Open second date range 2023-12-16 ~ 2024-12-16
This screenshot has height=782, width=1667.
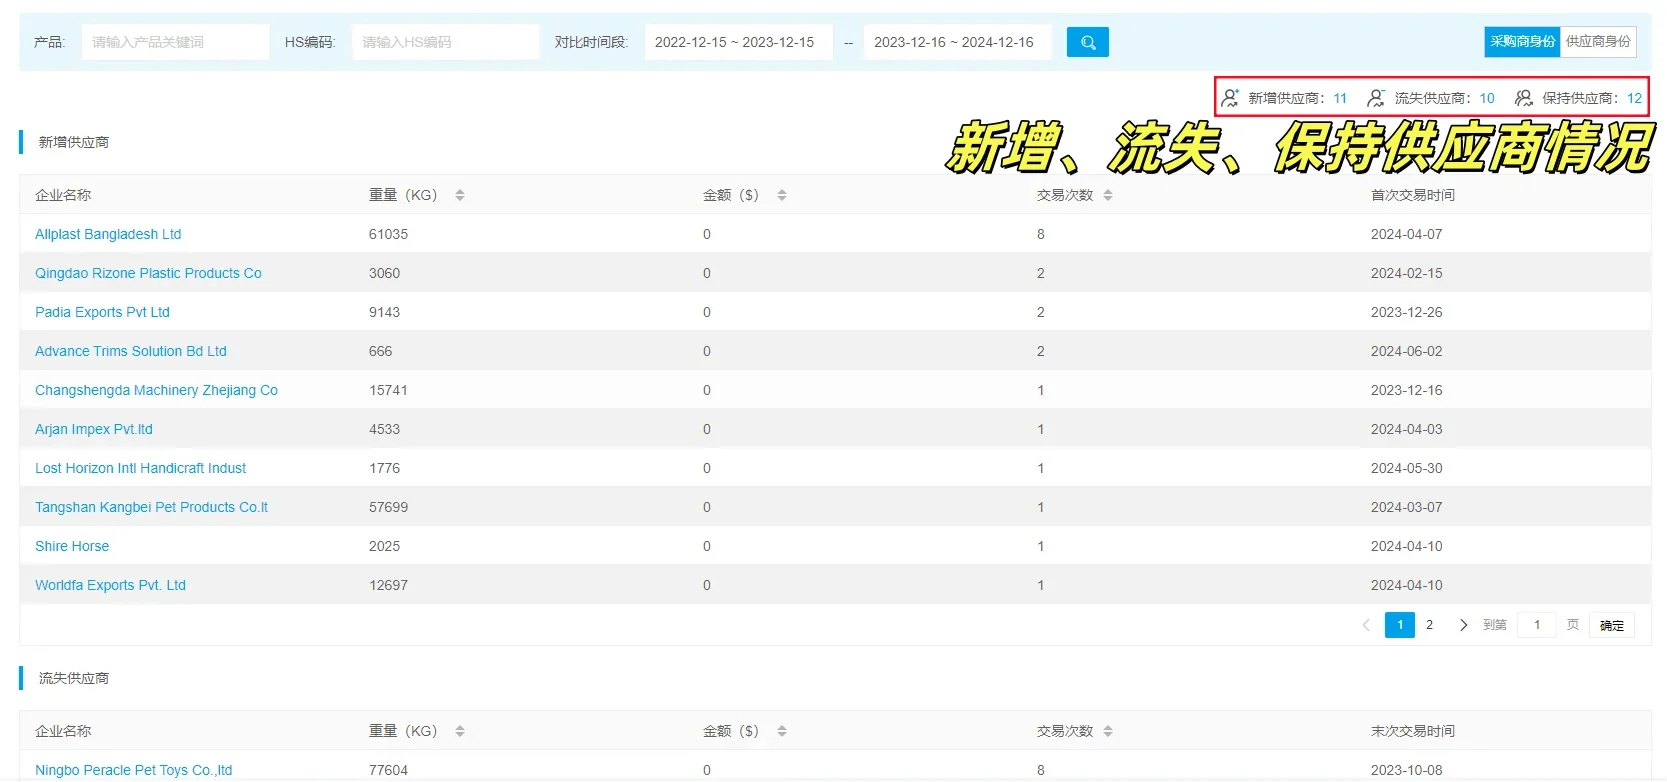click(x=957, y=42)
